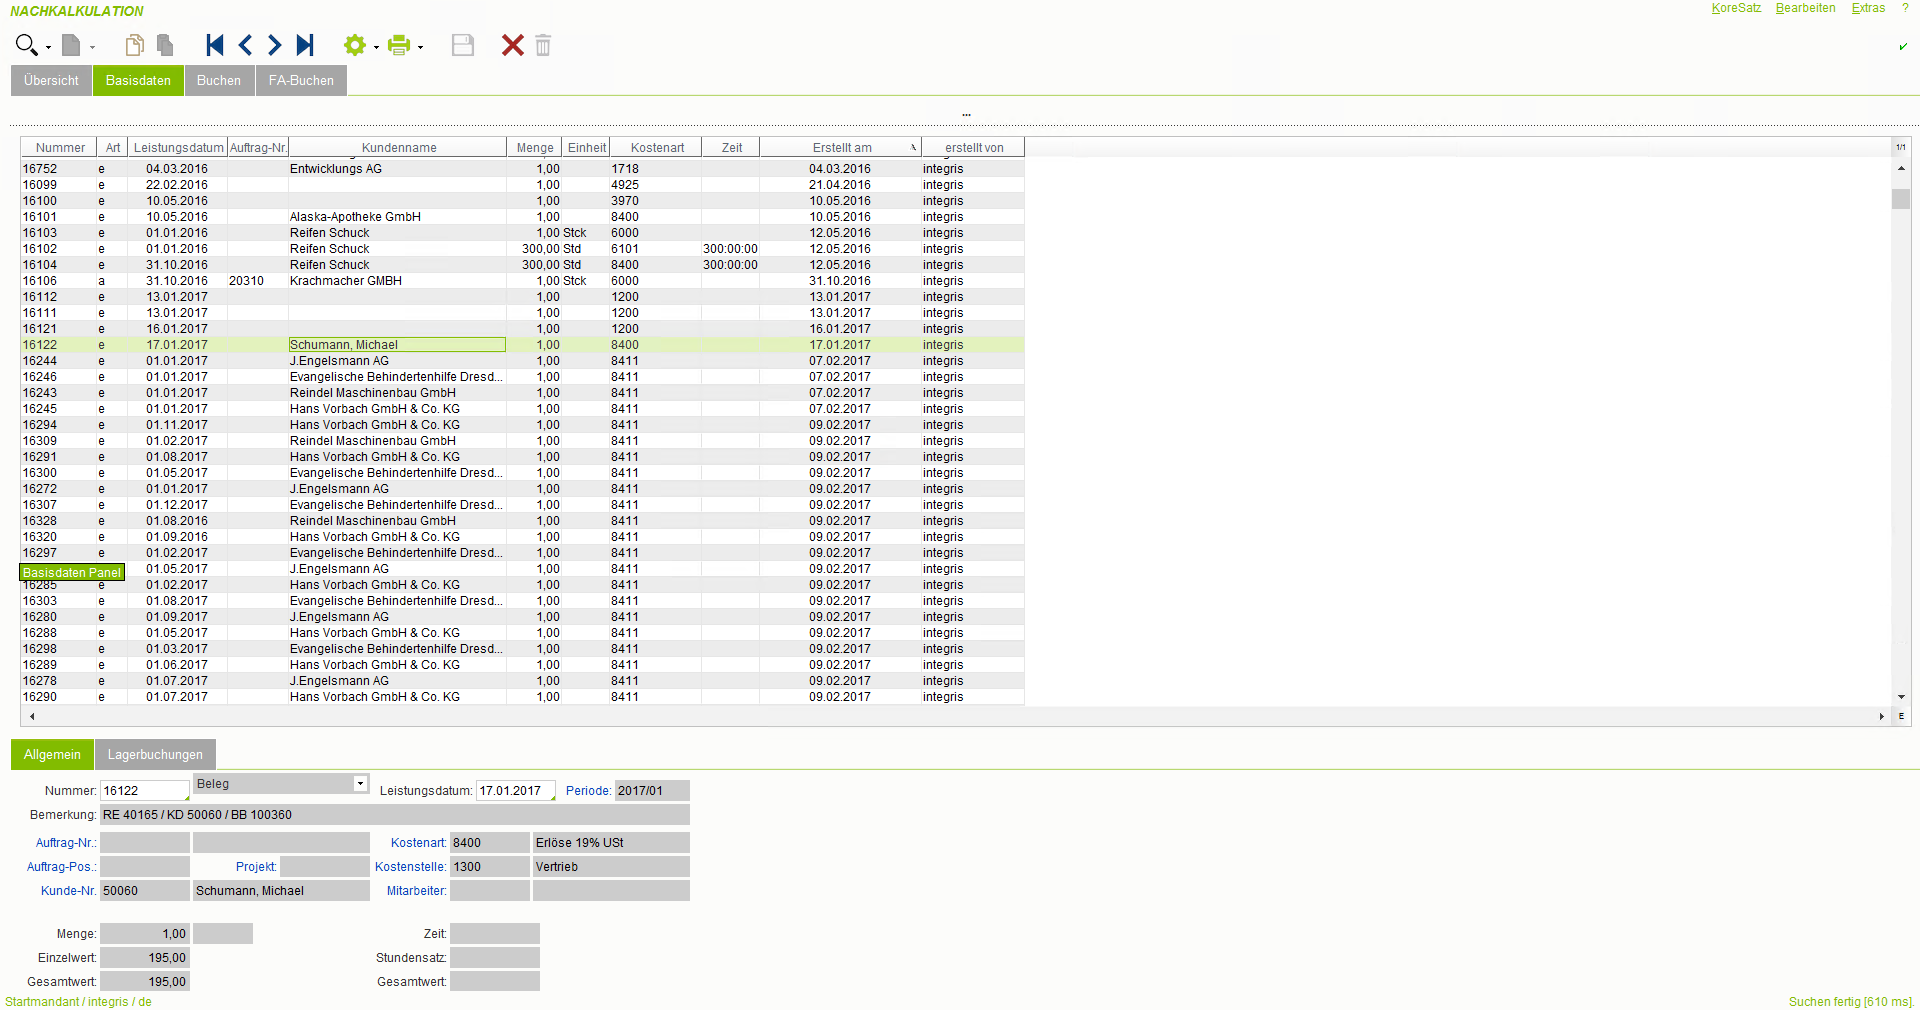Click the table scroll up arrow
1920x1010 pixels.
coord(1901,169)
